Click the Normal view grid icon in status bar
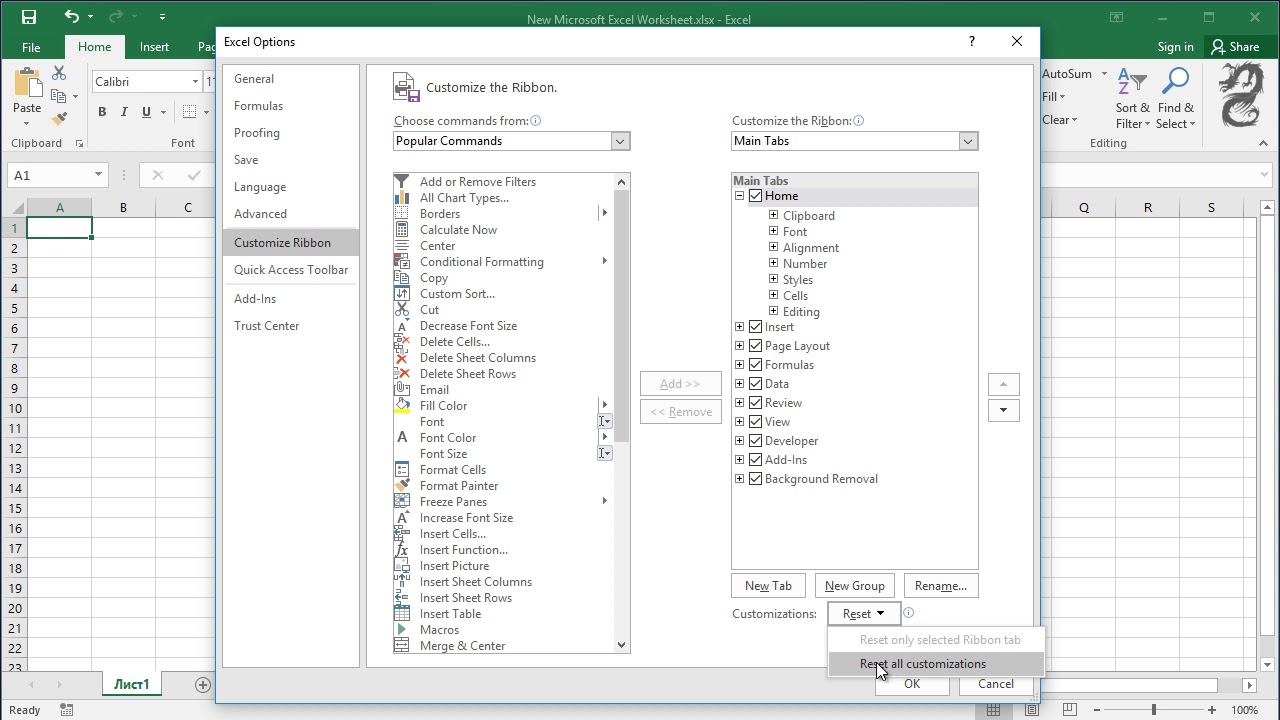The height and width of the screenshot is (720, 1280). (993, 710)
